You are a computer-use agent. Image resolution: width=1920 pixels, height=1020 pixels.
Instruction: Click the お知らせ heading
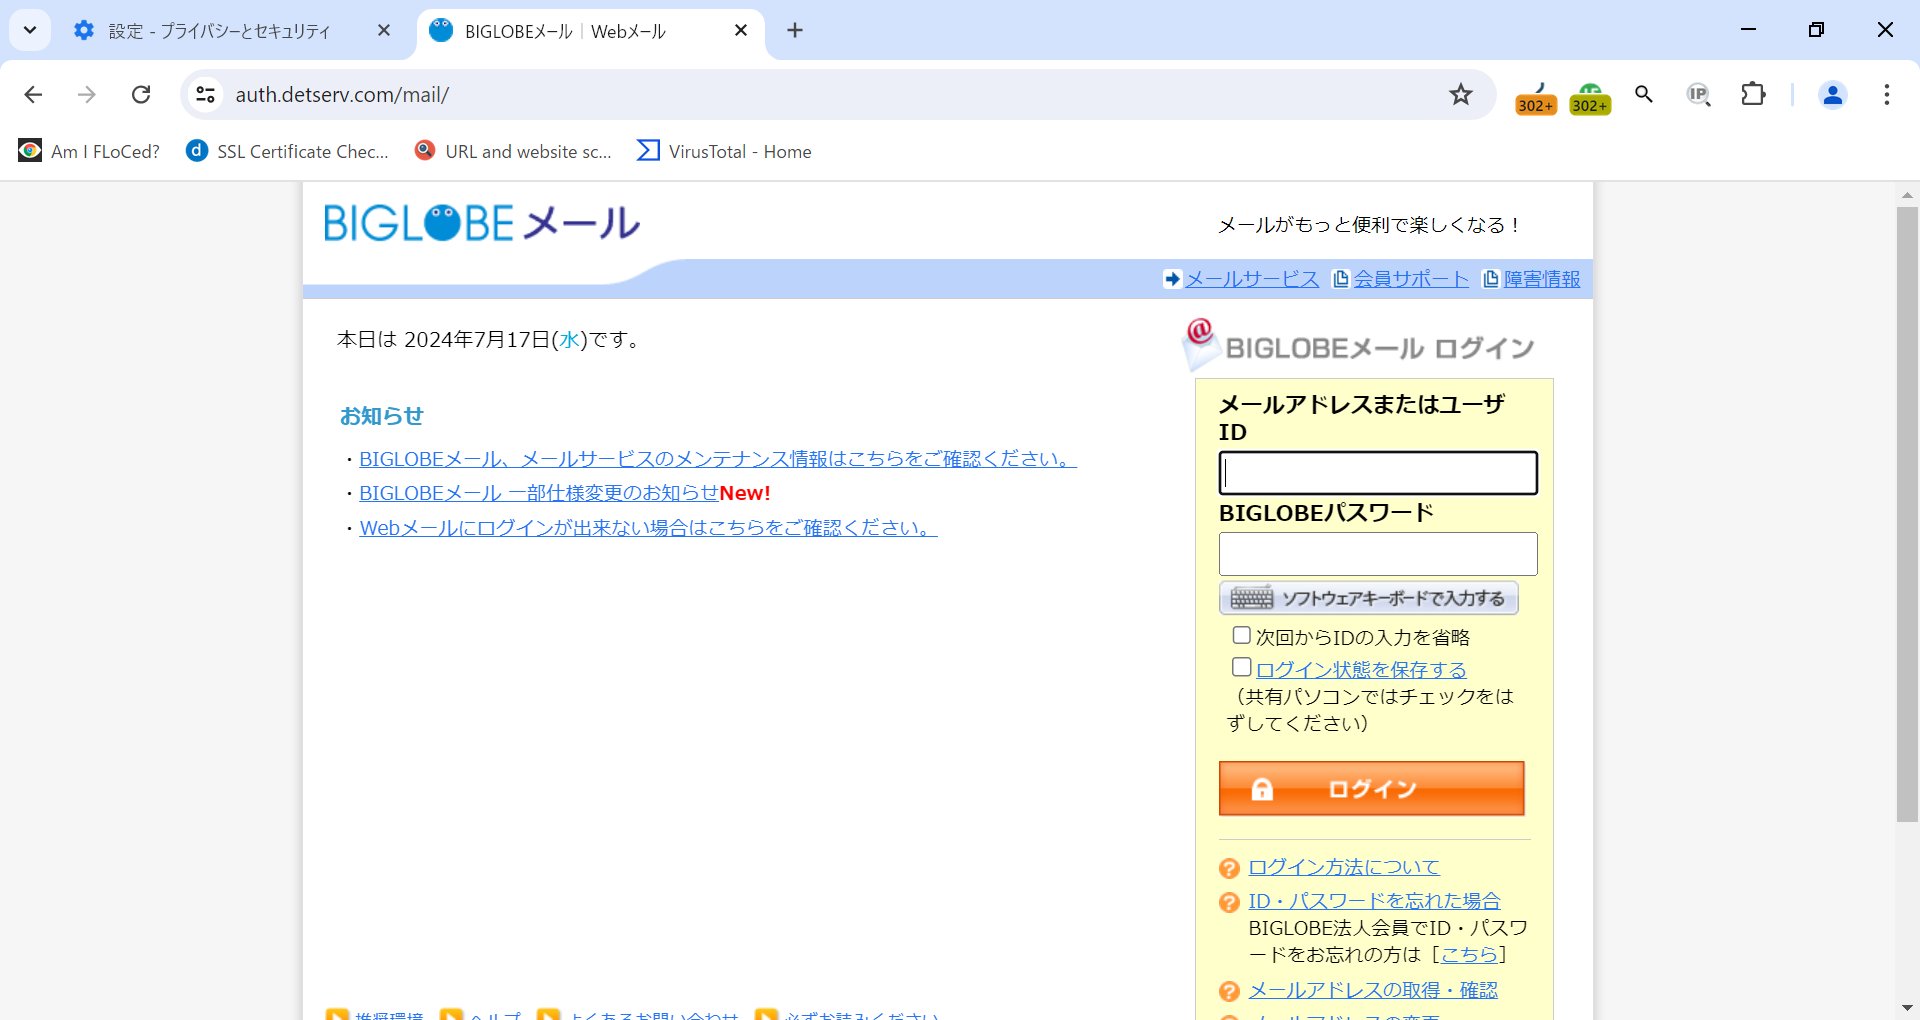click(382, 416)
